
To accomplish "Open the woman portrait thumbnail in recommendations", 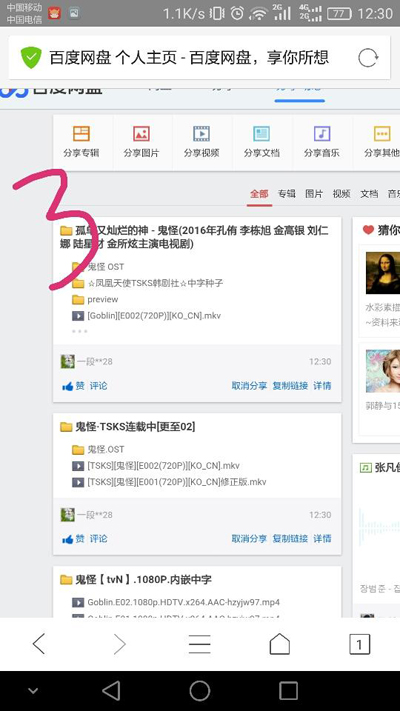I will (x=383, y=371).
